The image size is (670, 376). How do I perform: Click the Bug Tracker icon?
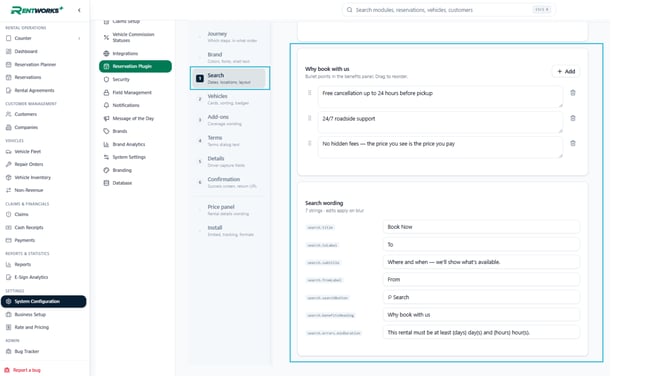click(x=9, y=351)
